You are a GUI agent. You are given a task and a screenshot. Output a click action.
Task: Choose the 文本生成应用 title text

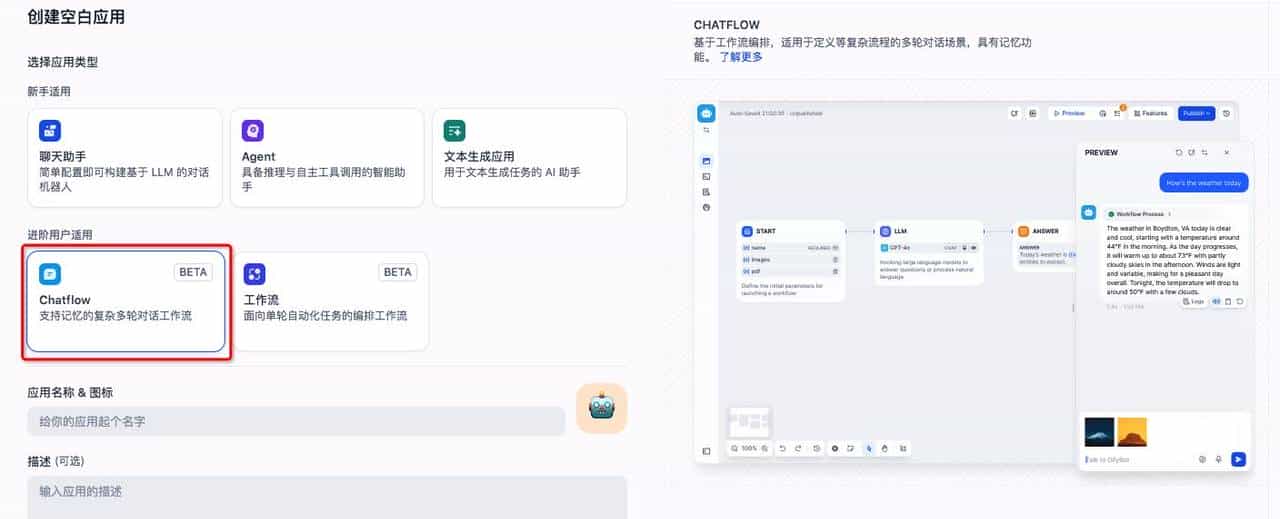pos(479,157)
